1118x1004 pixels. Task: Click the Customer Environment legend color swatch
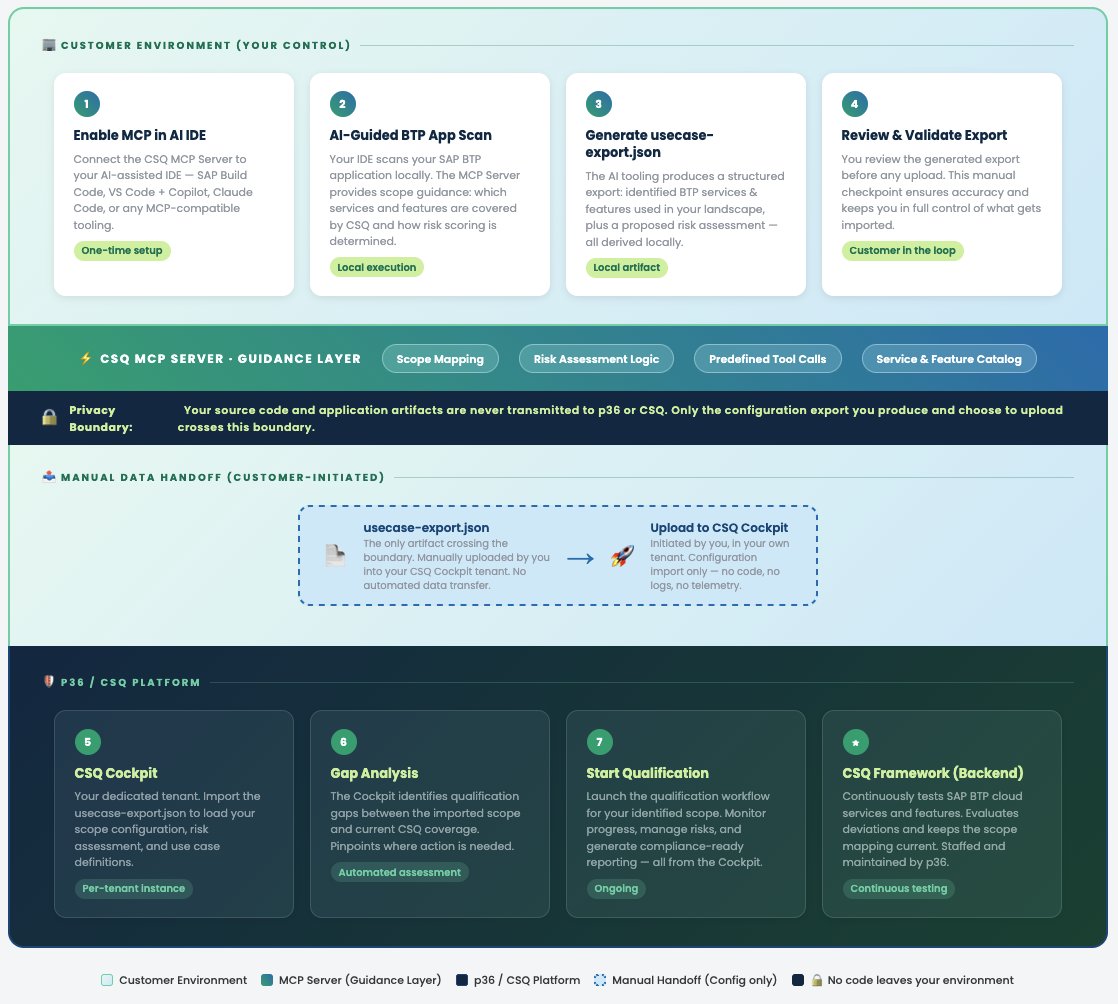click(x=107, y=980)
